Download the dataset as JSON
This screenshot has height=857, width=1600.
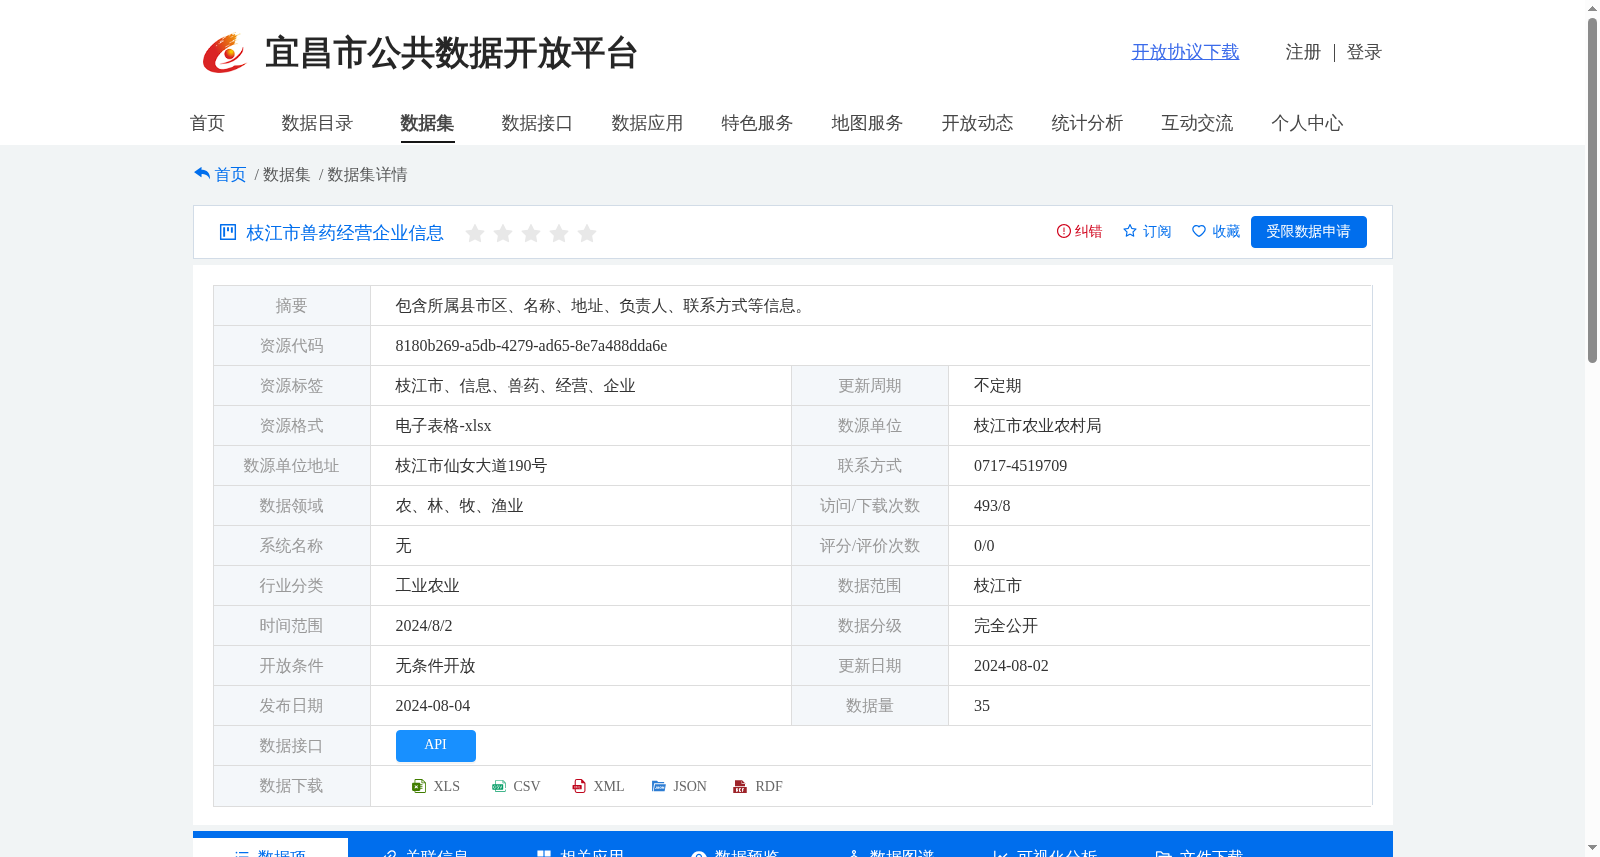(x=679, y=786)
